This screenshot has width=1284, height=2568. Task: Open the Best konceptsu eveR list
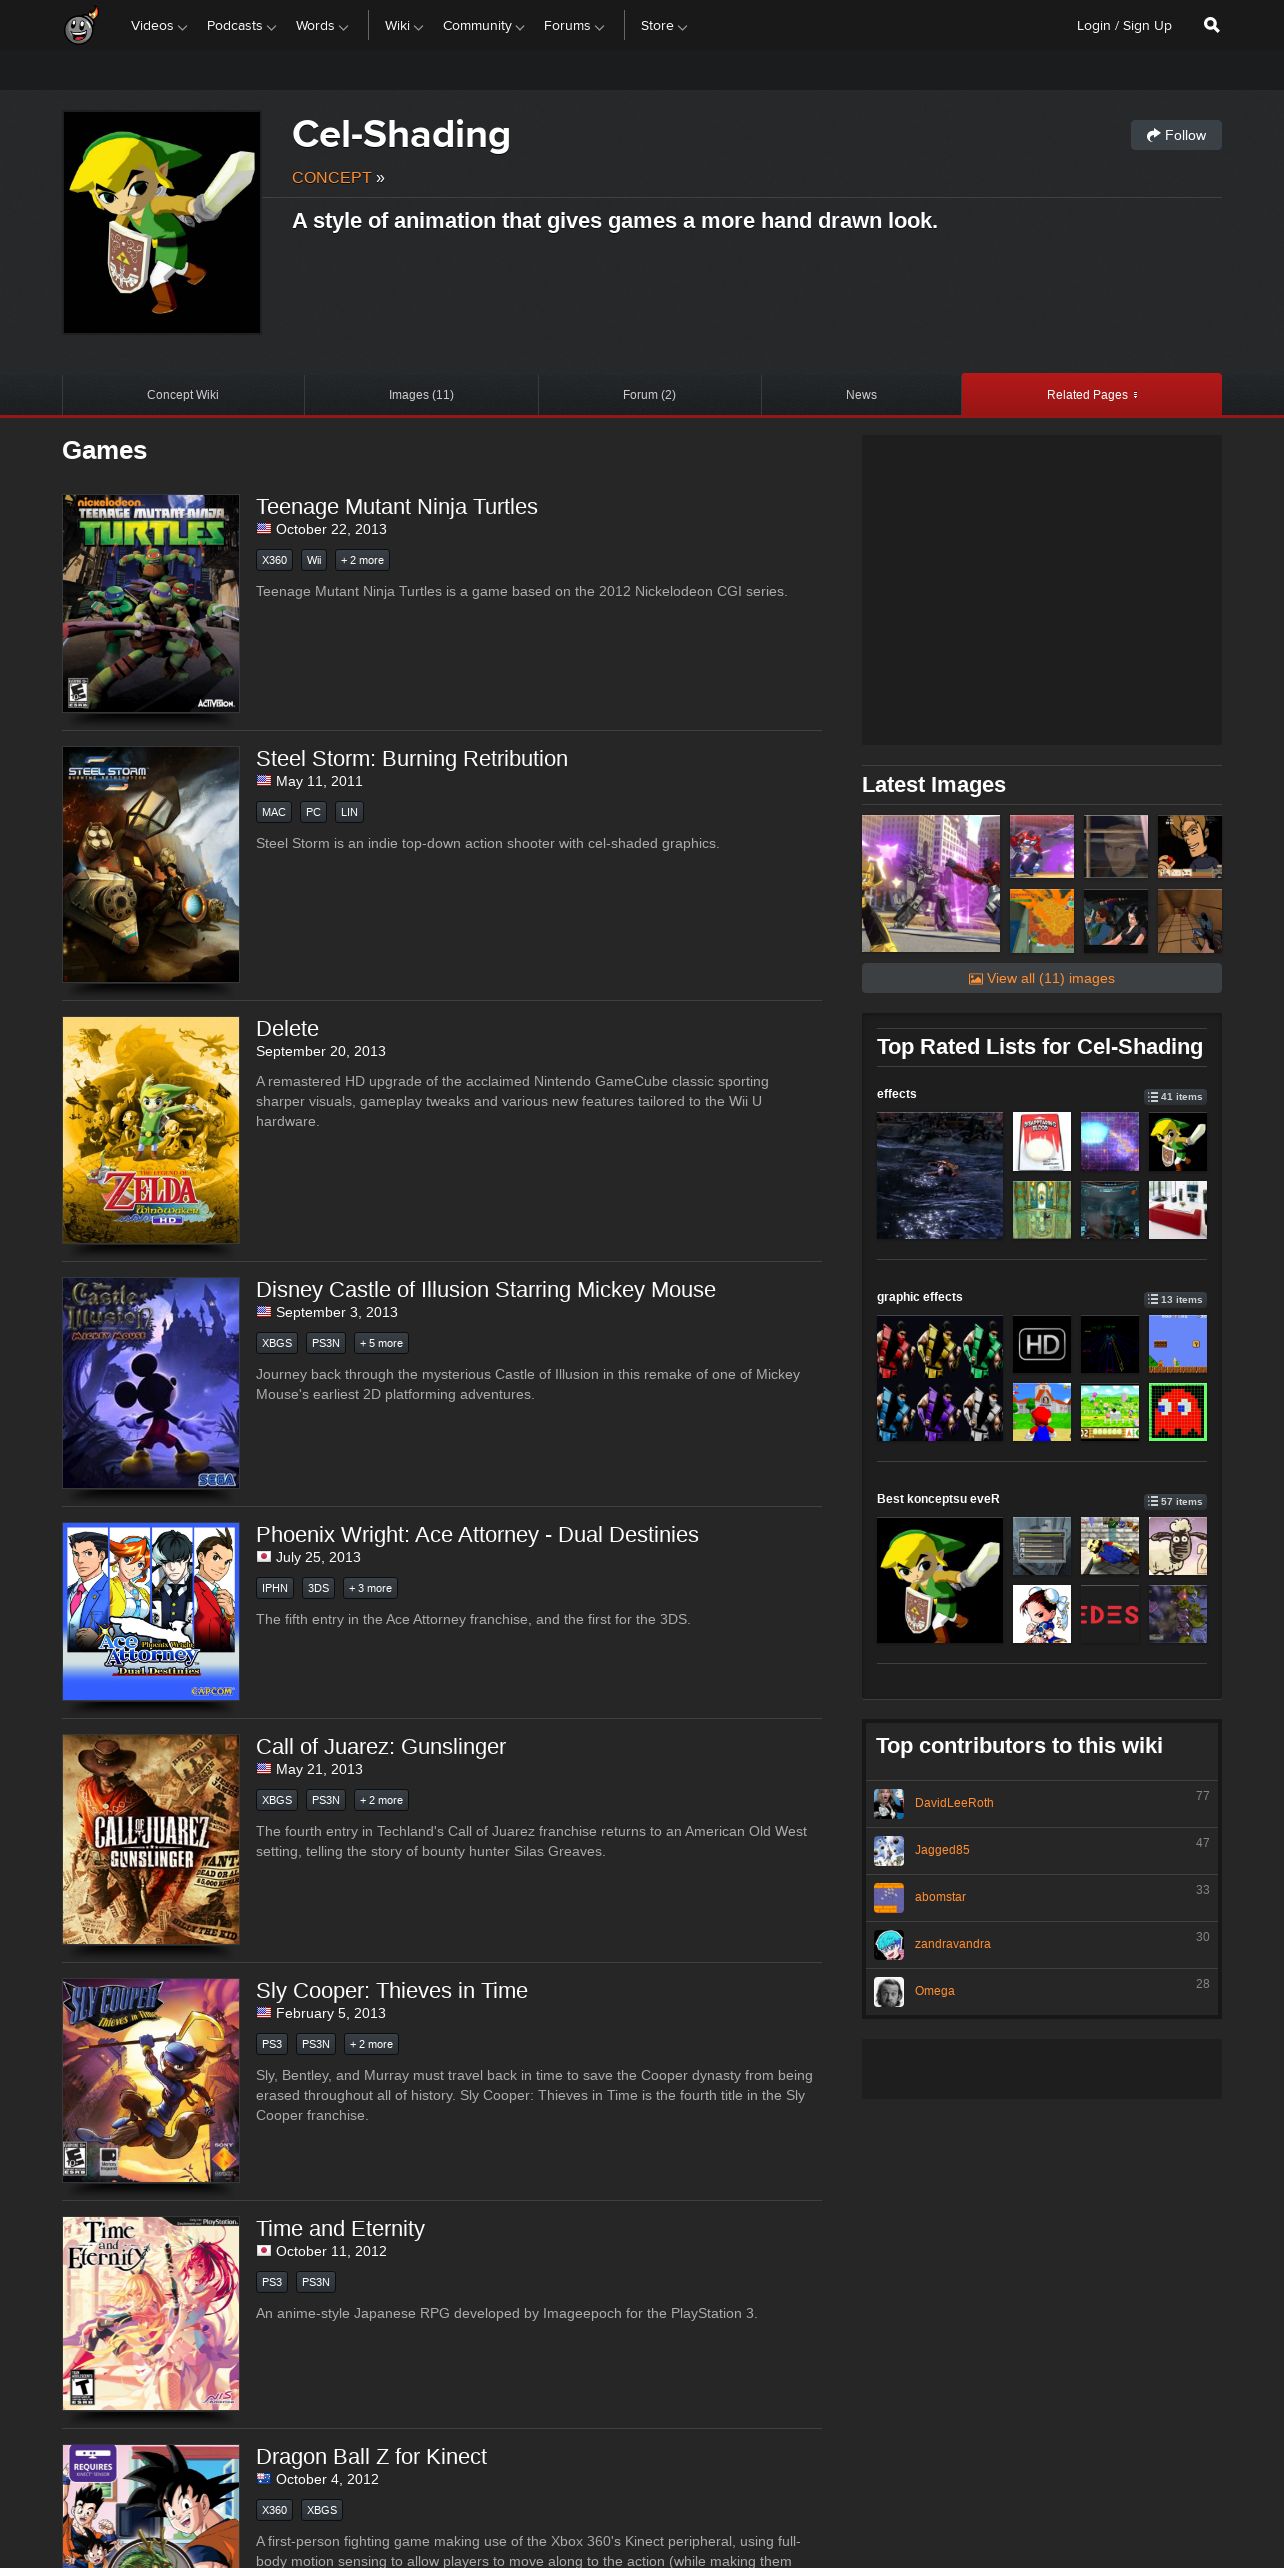(x=938, y=1499)
